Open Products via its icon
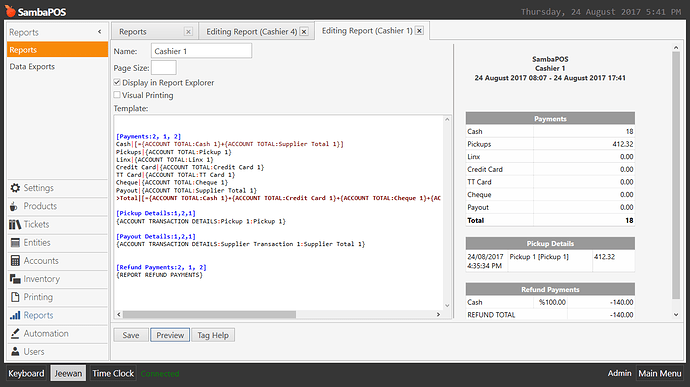 tap(15, 206)
